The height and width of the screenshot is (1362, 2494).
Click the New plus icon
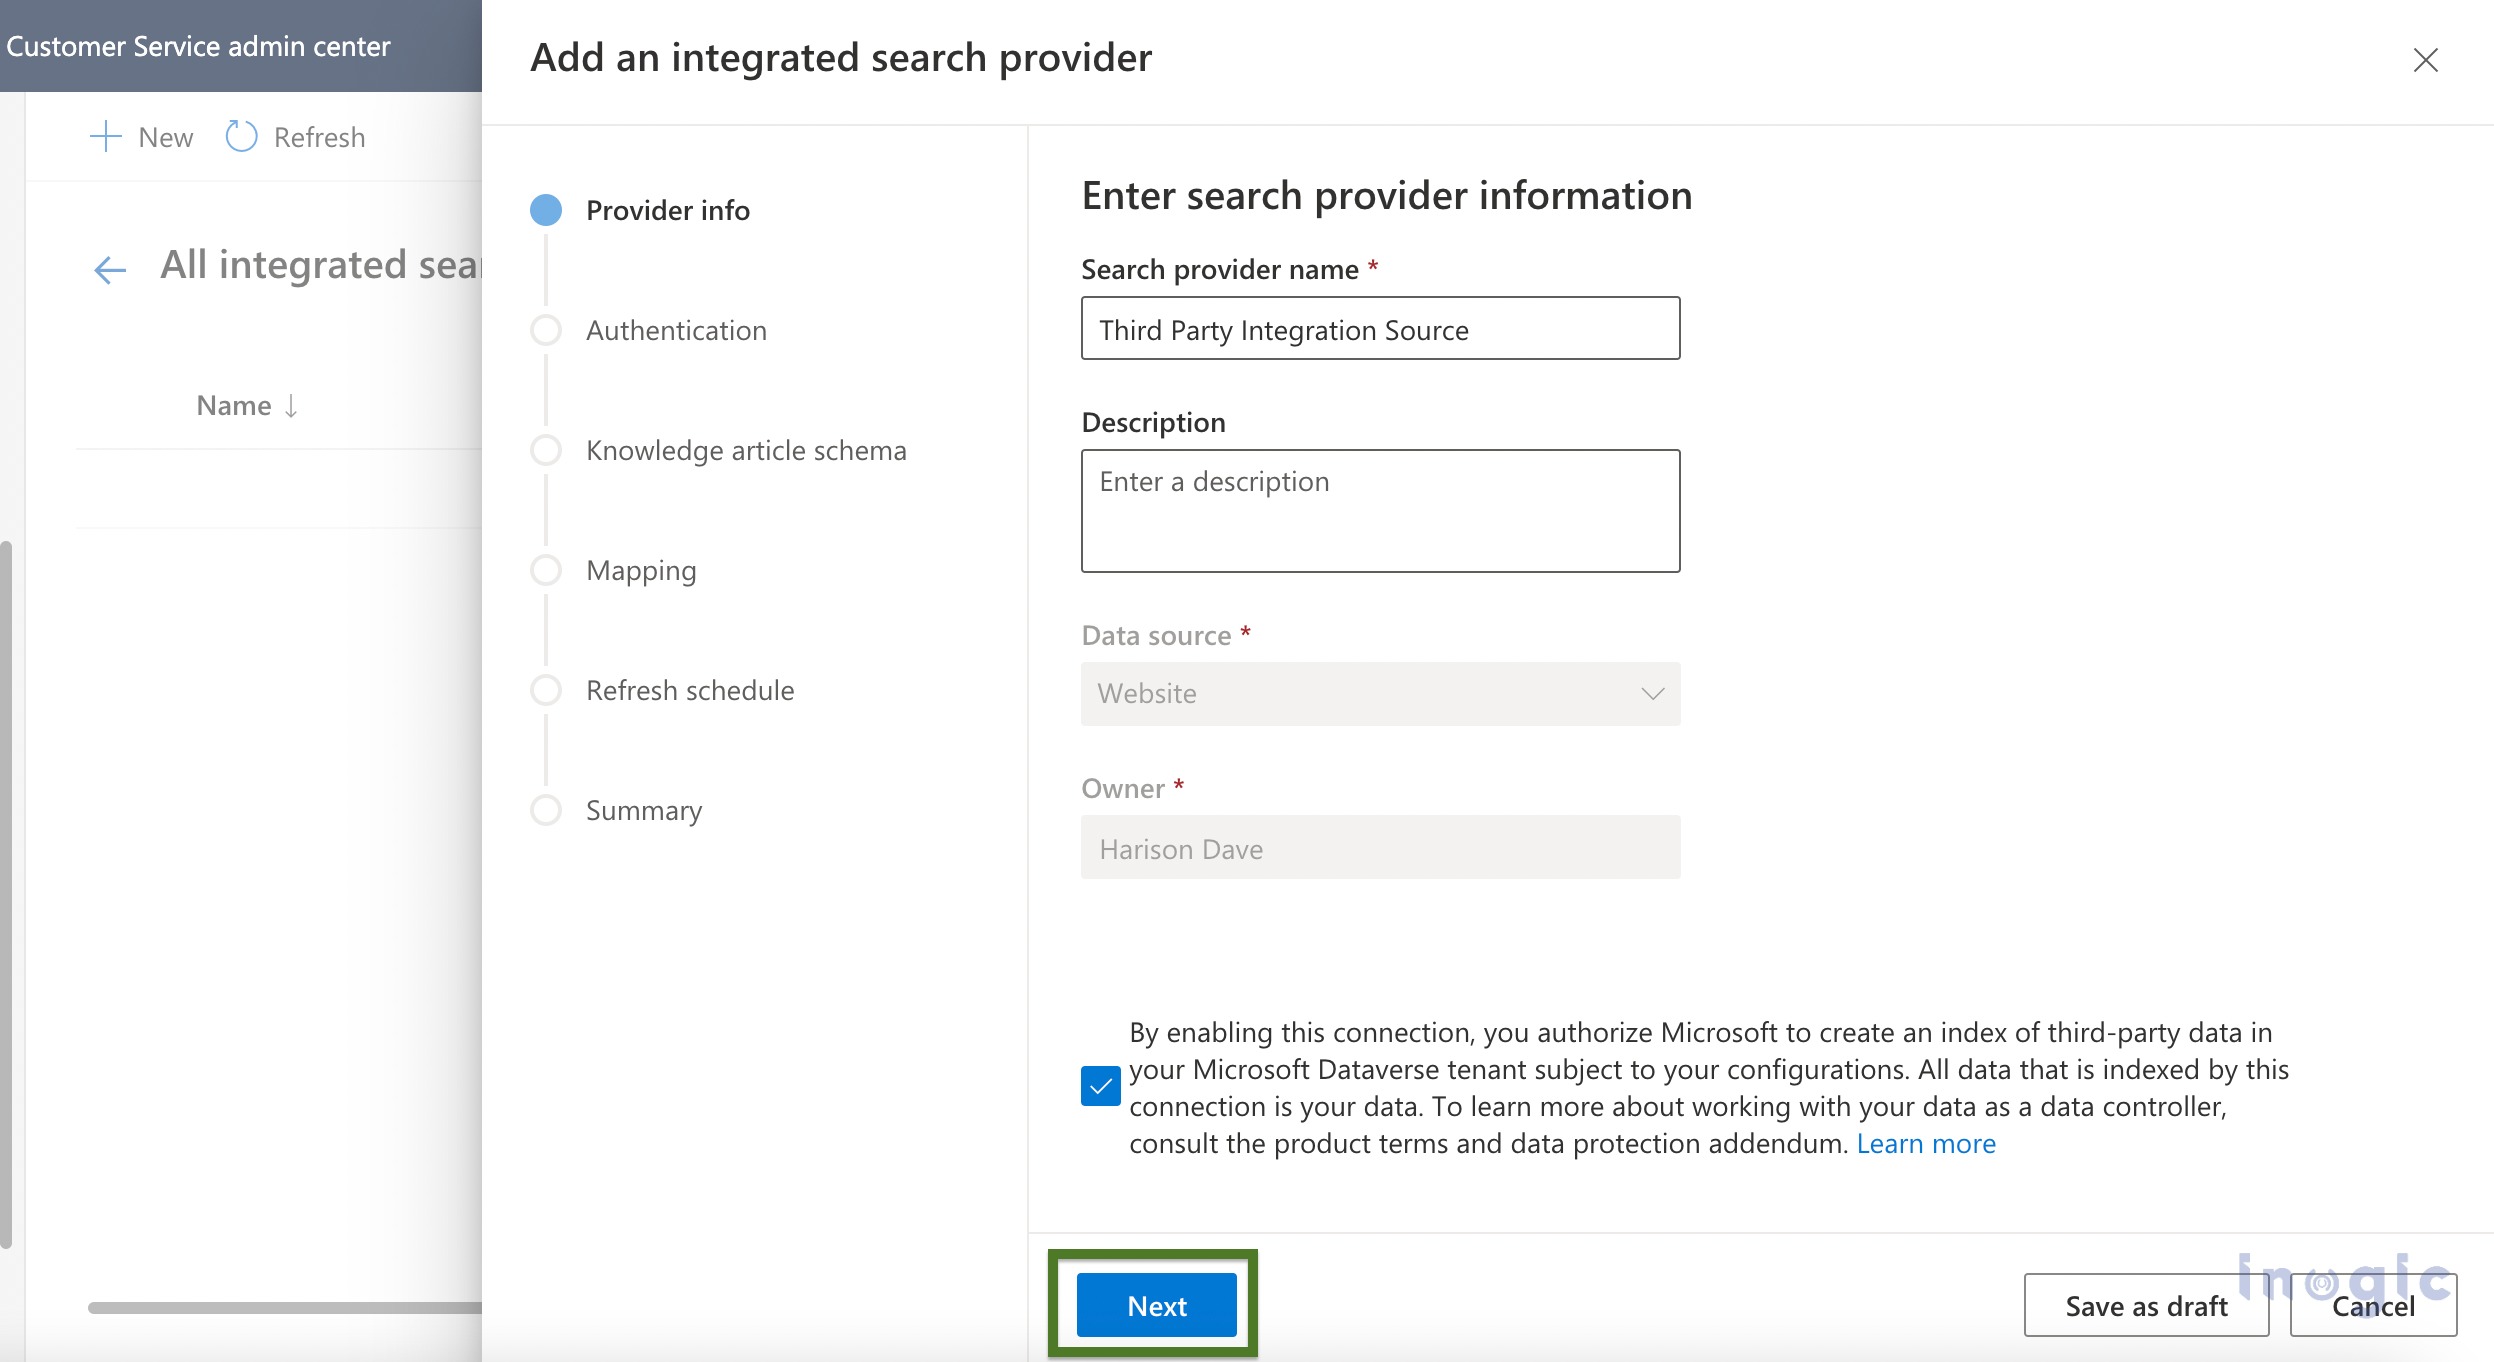pyautogui.click(x=106, y=137)
